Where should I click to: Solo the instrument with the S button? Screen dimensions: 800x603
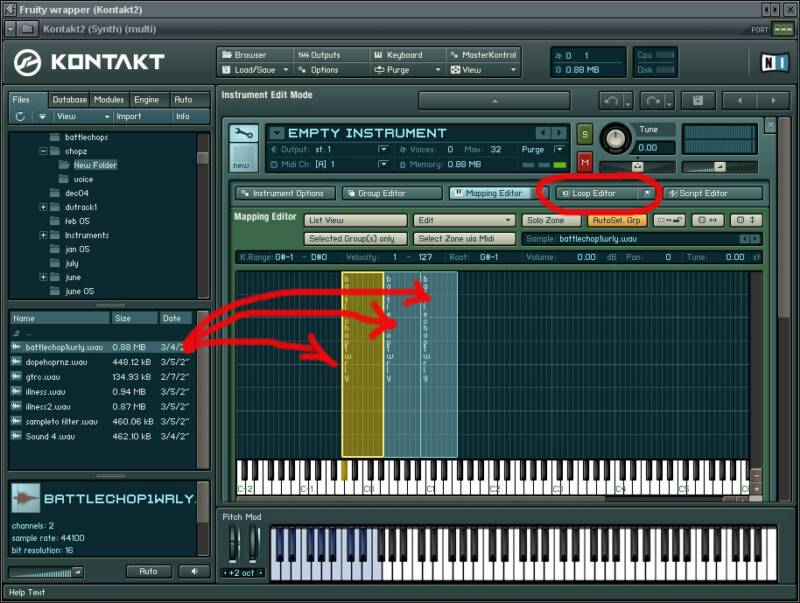tap(585, 135)
